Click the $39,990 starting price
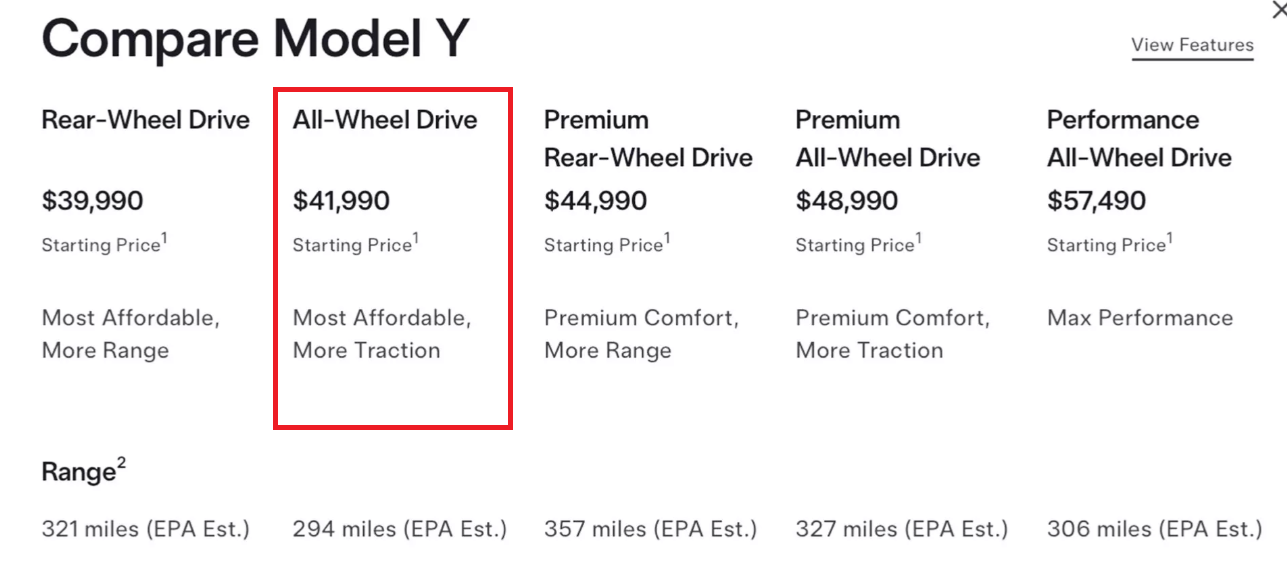This screenshot has width=1287, height=568. click(x=92, y=201)
